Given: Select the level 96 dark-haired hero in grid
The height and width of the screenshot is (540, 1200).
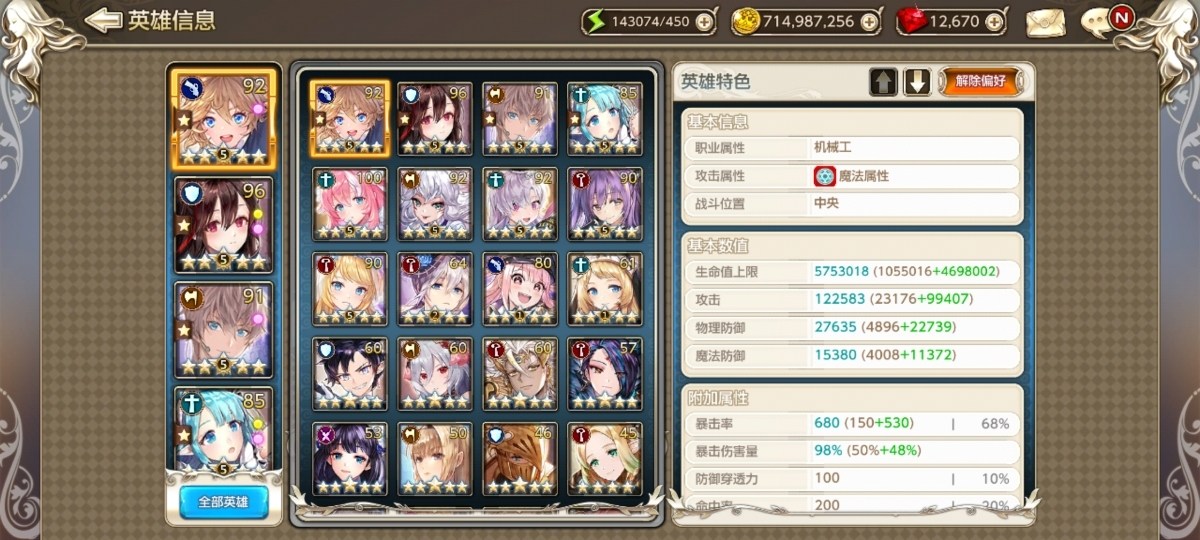Looking at the screenshot, I should click(435, 119).
